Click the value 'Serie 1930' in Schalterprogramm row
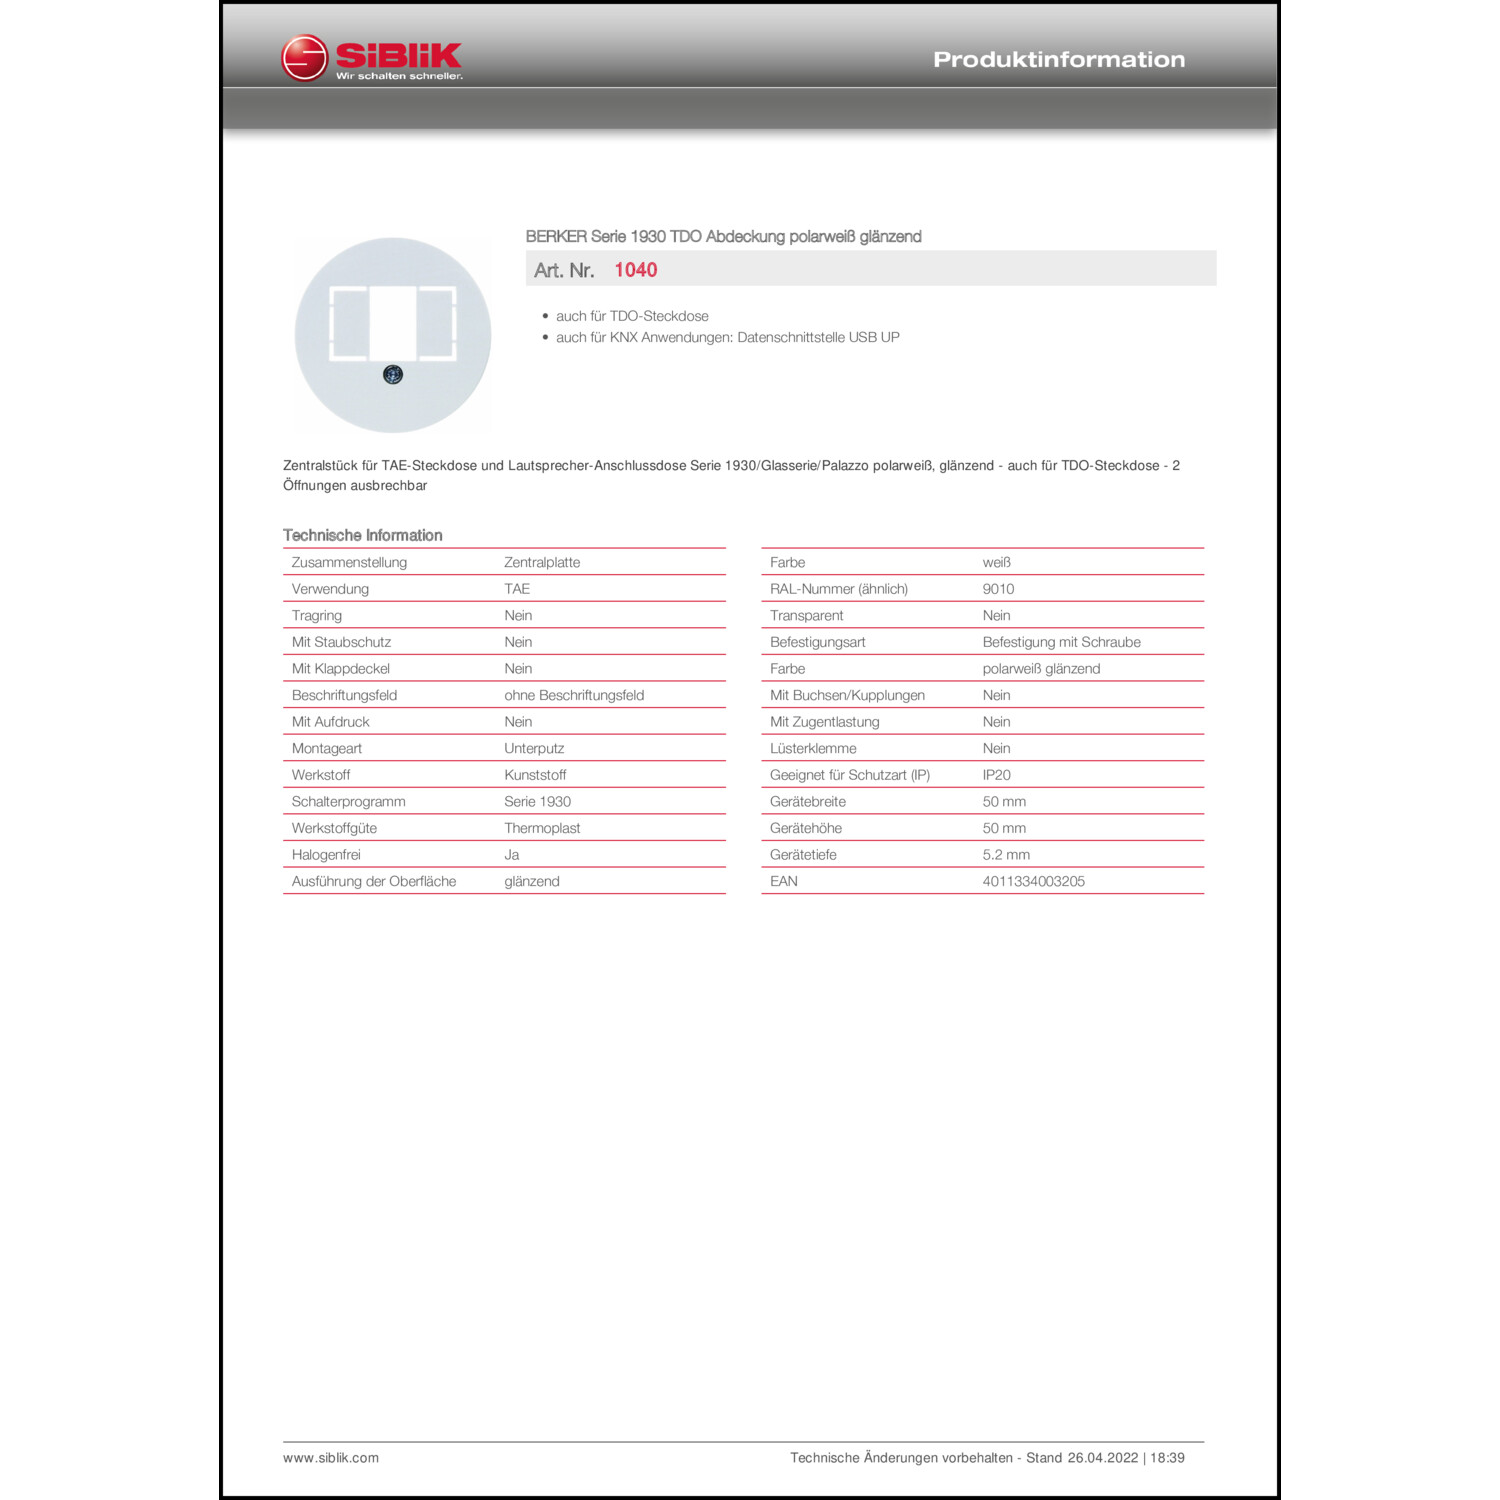Image resolution: width=1500 pixels, height=1500 pixels. pos(537,801)
